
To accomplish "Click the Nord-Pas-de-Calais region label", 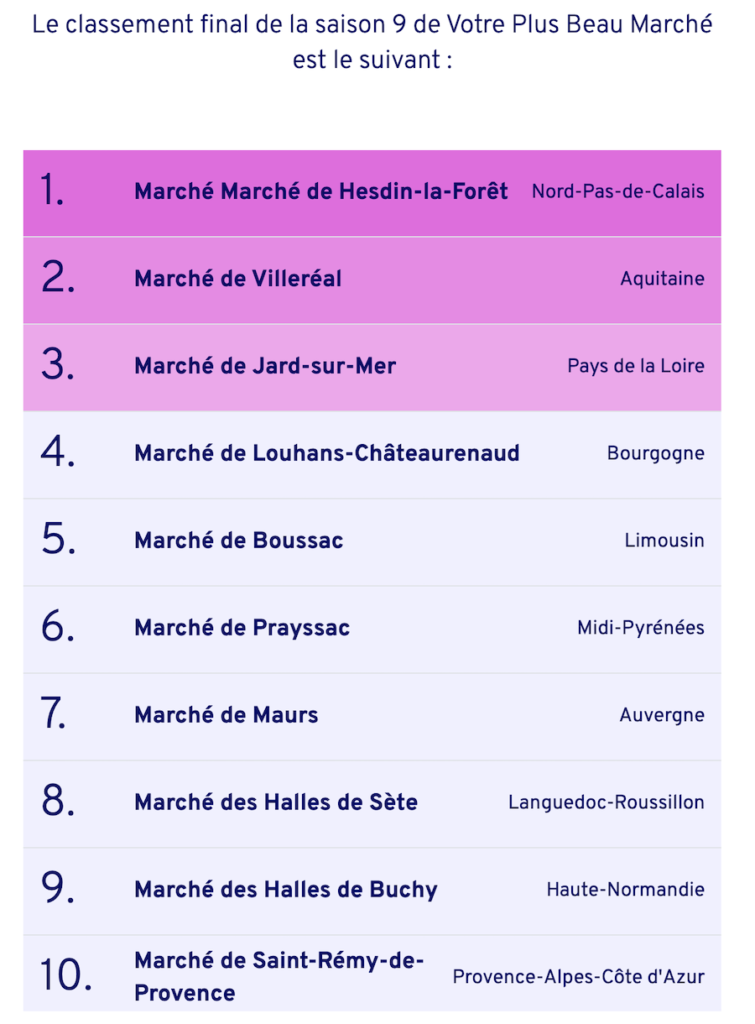I will coord(618,191).
